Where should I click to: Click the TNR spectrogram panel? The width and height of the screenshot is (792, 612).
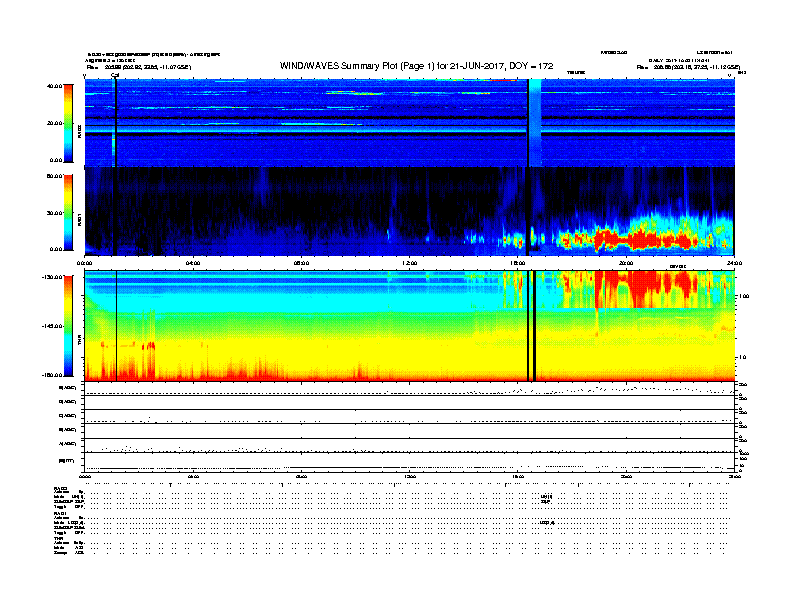410,326
